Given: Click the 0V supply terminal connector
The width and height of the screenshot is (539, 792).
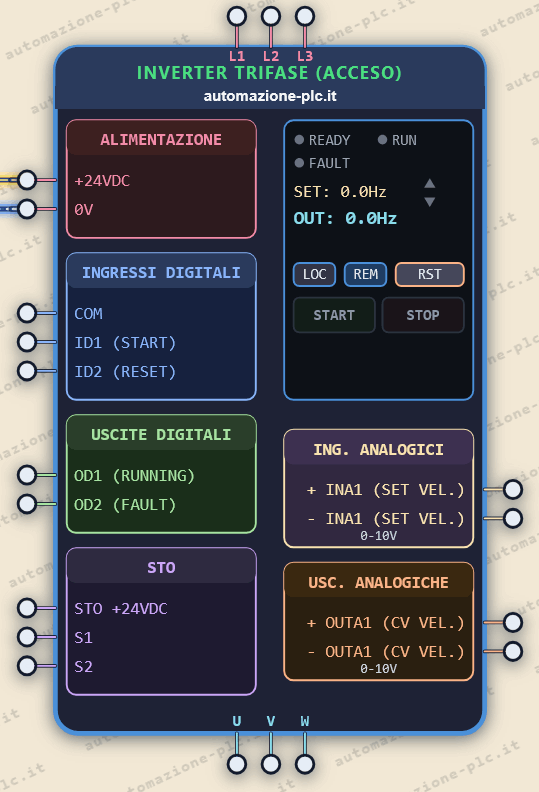Looking at the screenshot, I should coord(27,209).
